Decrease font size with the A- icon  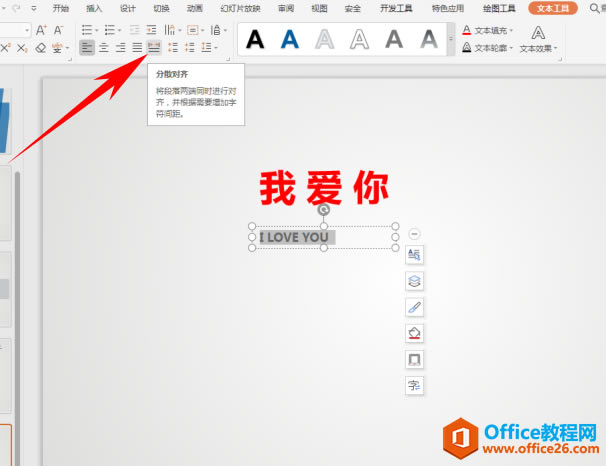(58, 30)
